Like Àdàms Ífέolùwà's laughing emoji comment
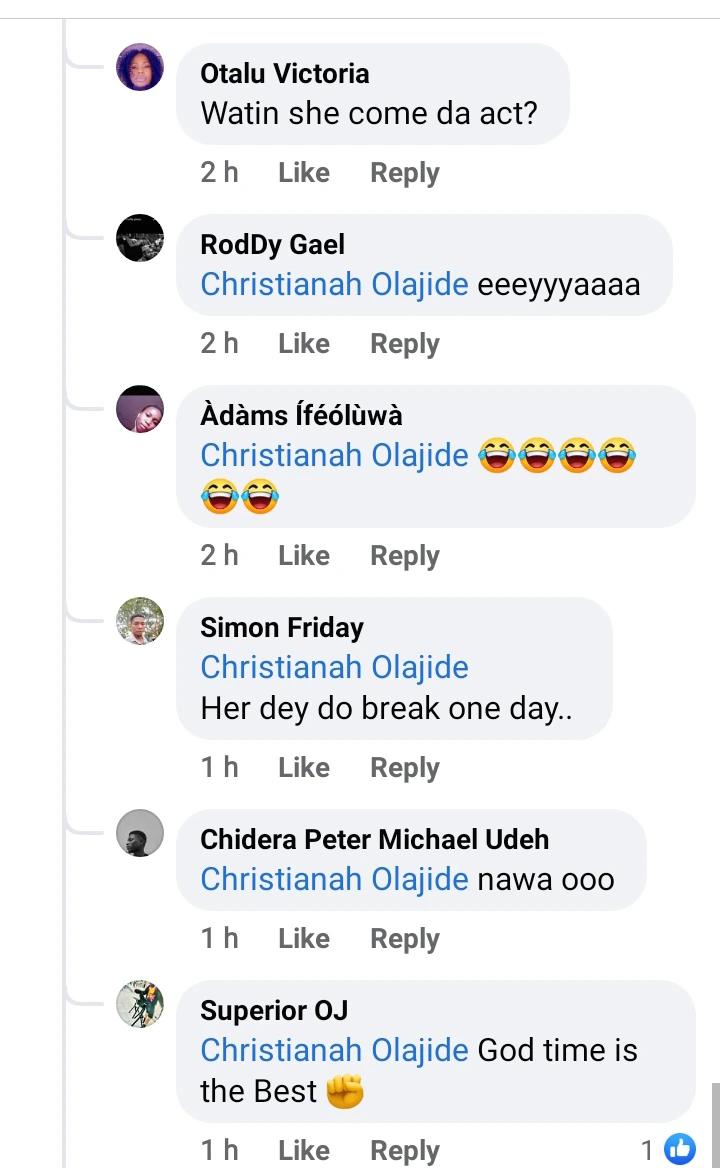 (303, 556)
